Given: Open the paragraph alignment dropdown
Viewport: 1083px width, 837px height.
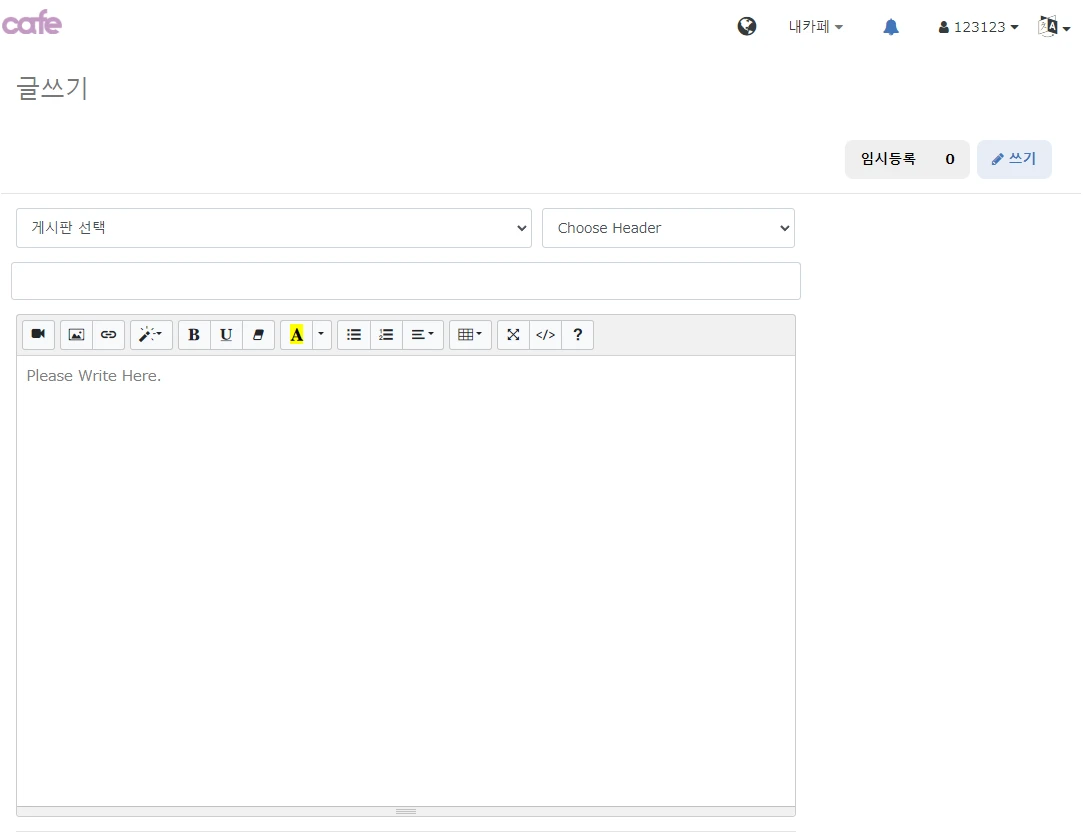Looking at the screenshot, I should pyautogui.click(x=423, y=335).
